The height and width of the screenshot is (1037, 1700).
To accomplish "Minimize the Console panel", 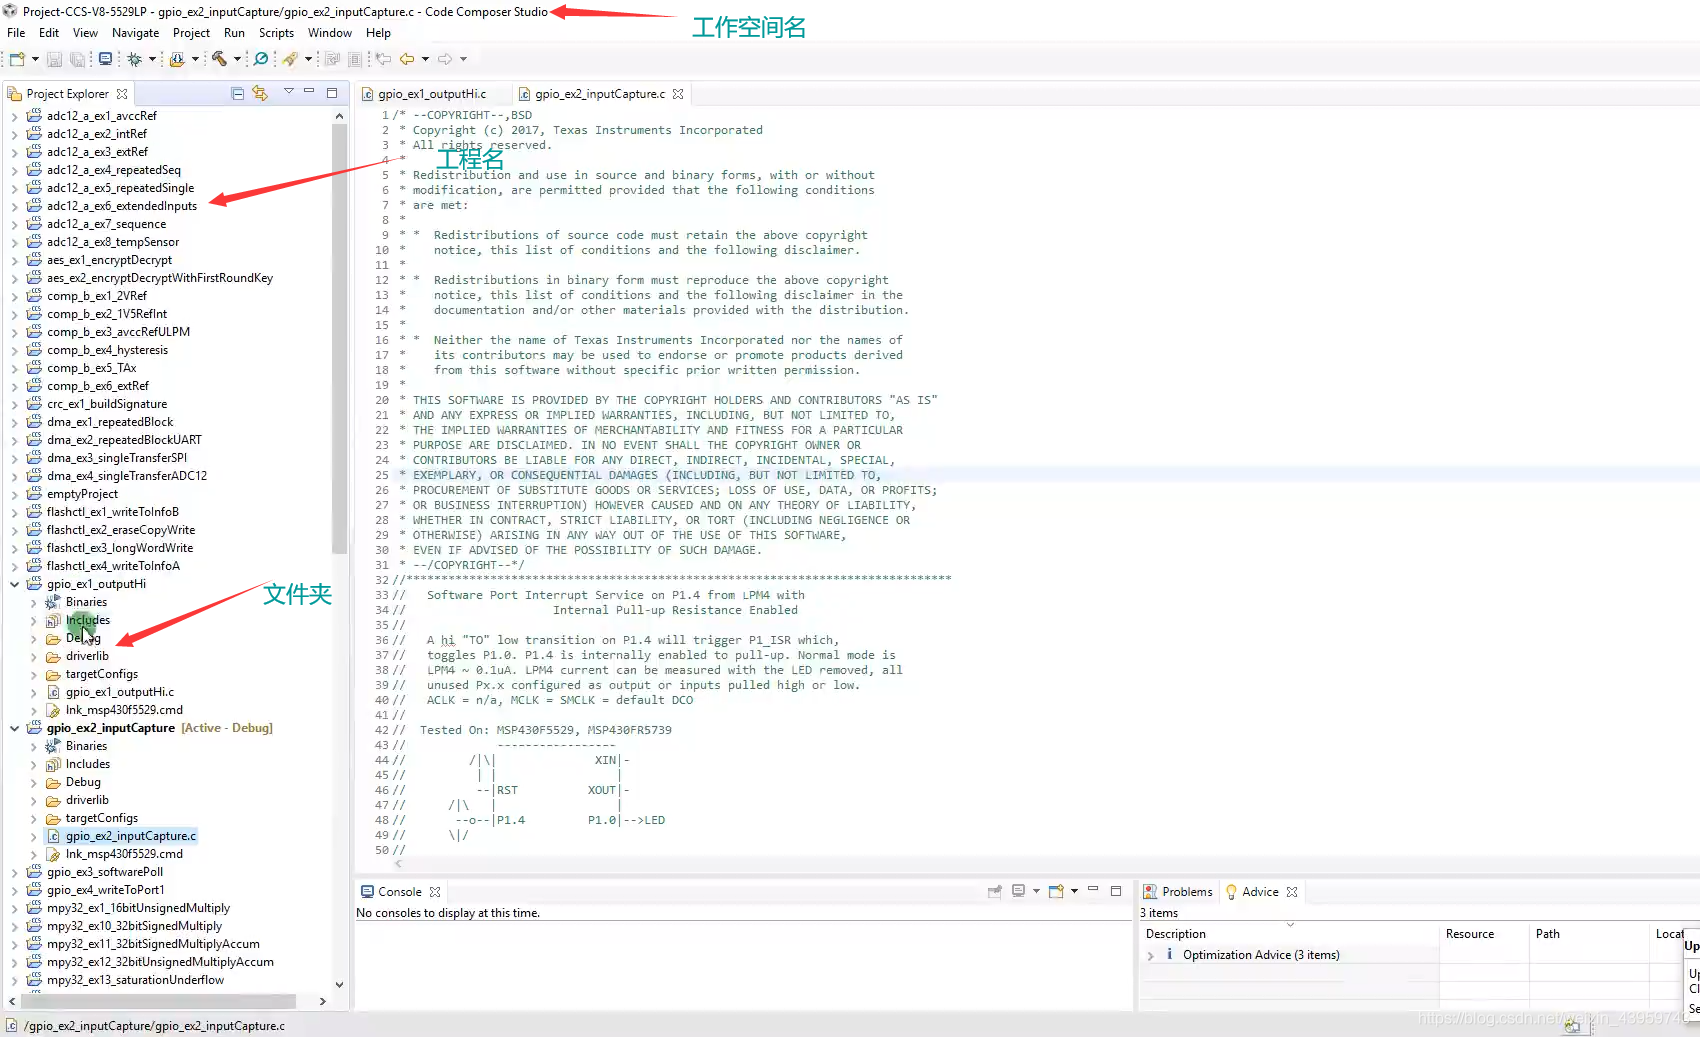I will (1093, 890).
